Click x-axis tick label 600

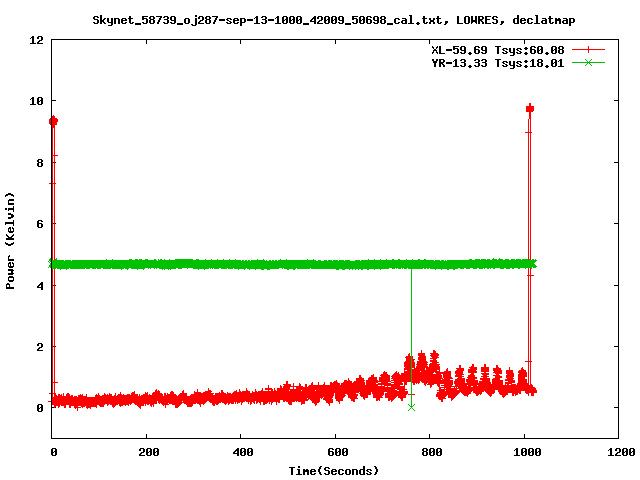[x=338, y=452]
